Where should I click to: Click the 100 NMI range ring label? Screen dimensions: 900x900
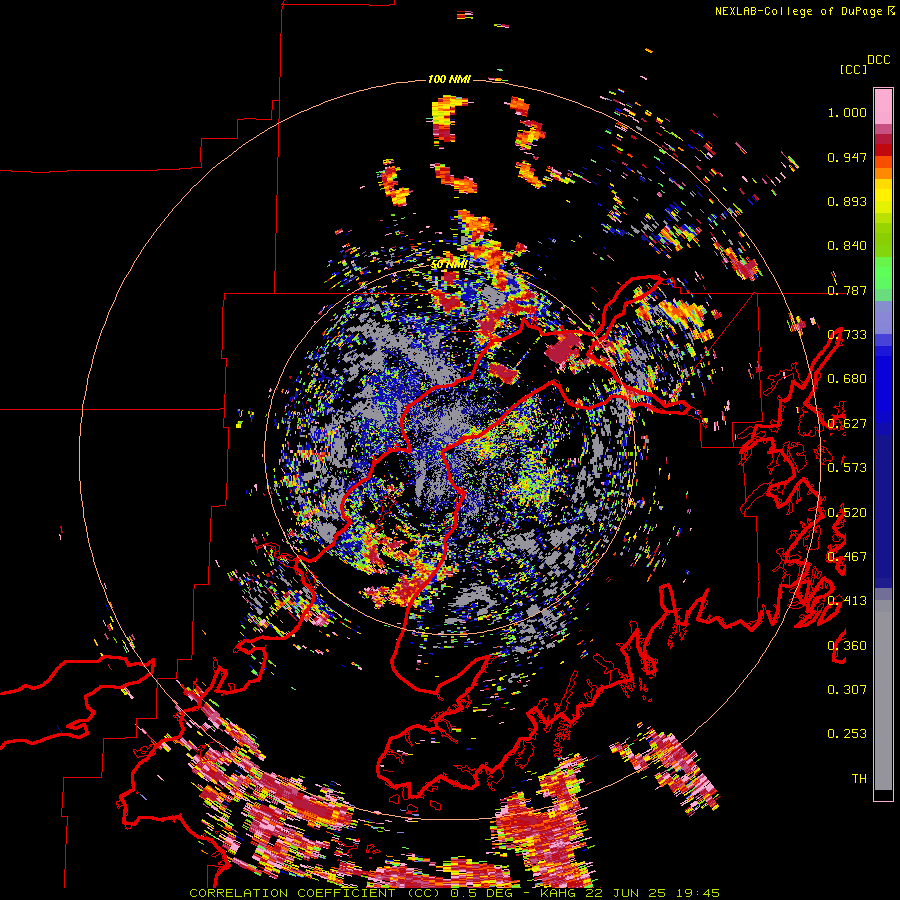(449, 79)
